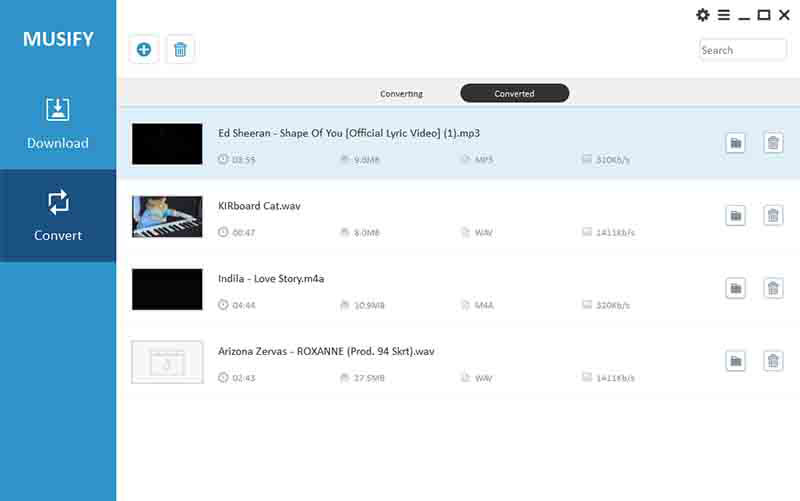Switch to the Converting tab
Screen dimensions: 800x501
401,94
